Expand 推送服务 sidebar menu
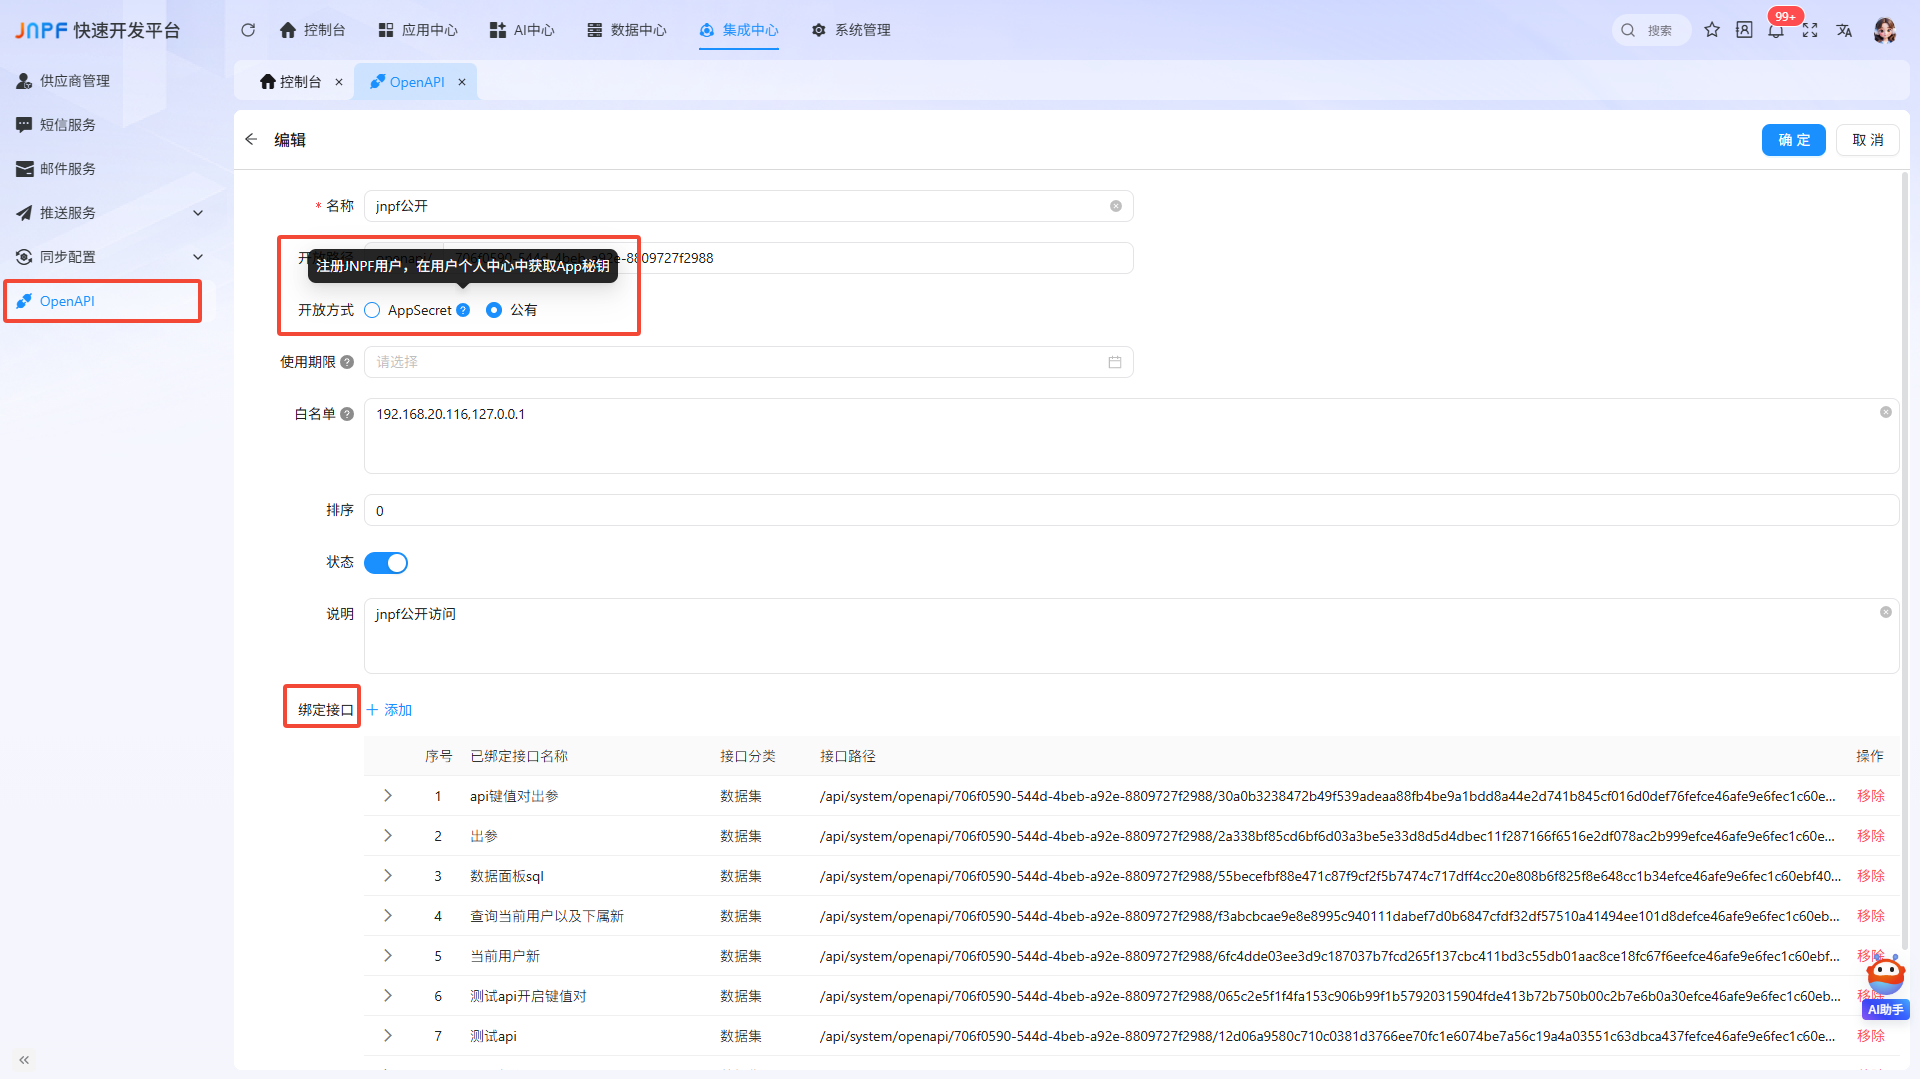The width and height of the screenshot is (1920, 1079). 110,213
